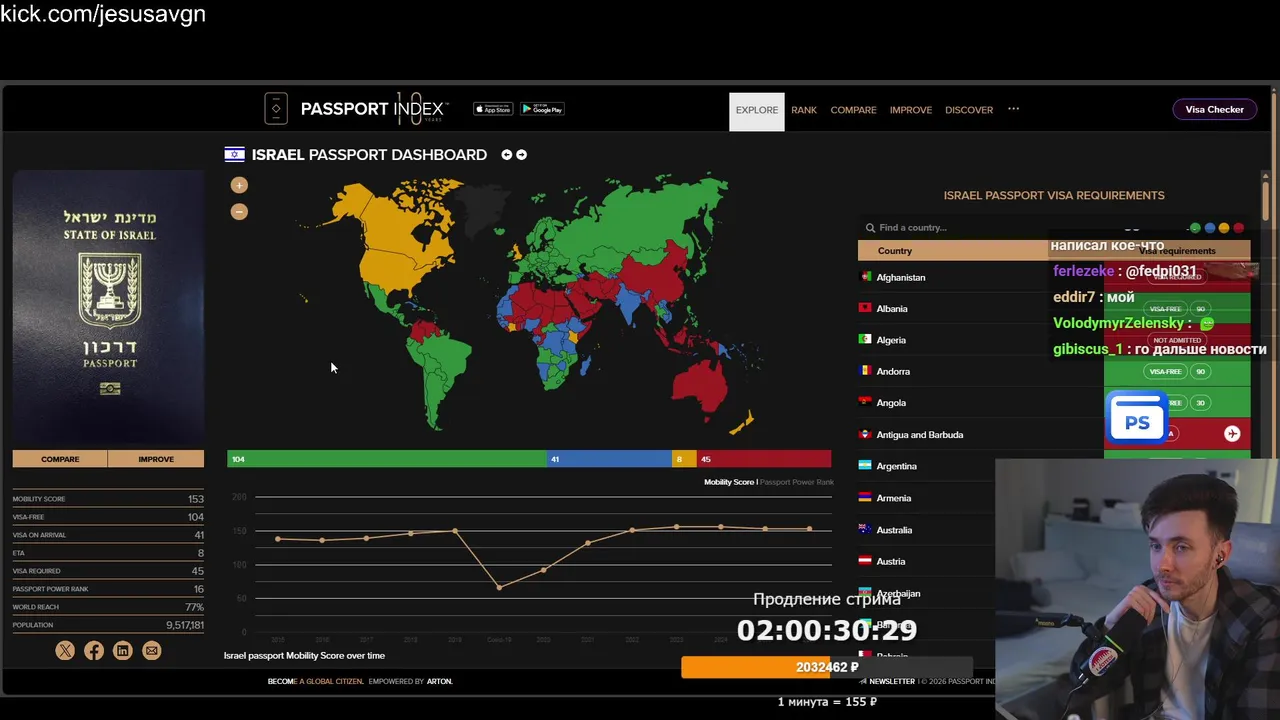Click the ARTON footer link
This screenshot has height=720, width=1280.
(x=440, y=681)
